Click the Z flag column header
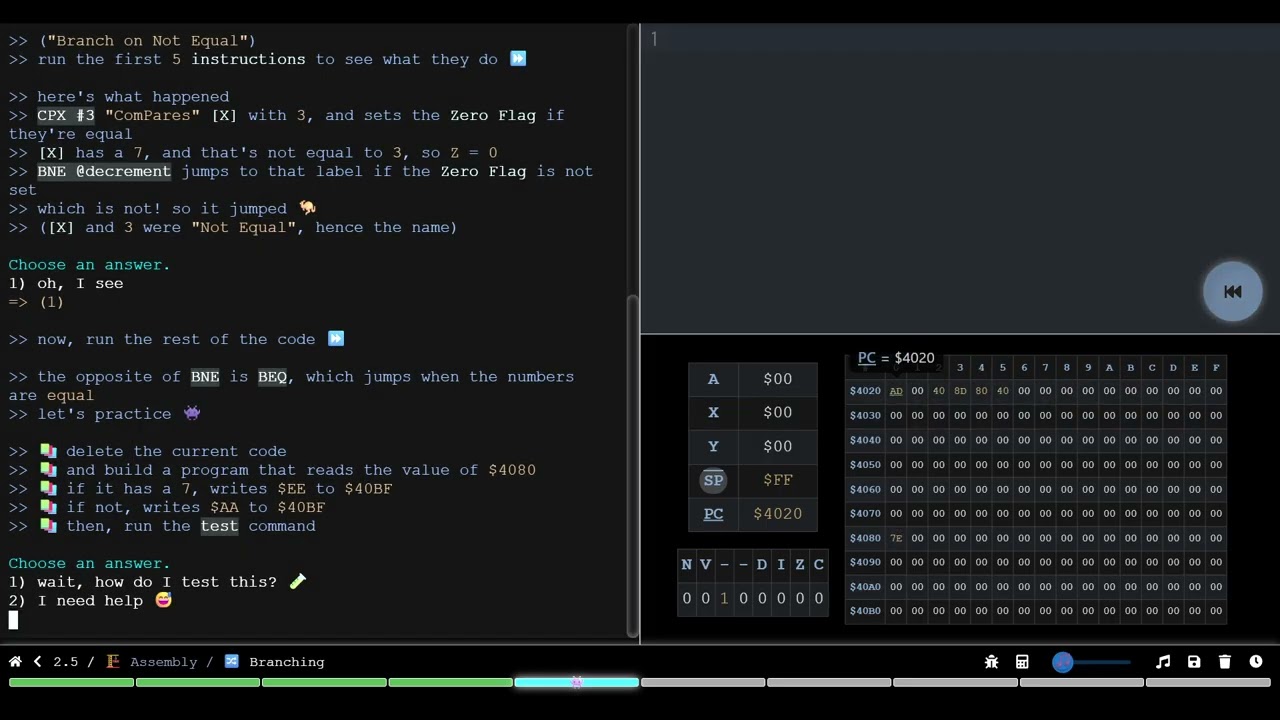 pos(799,565)
